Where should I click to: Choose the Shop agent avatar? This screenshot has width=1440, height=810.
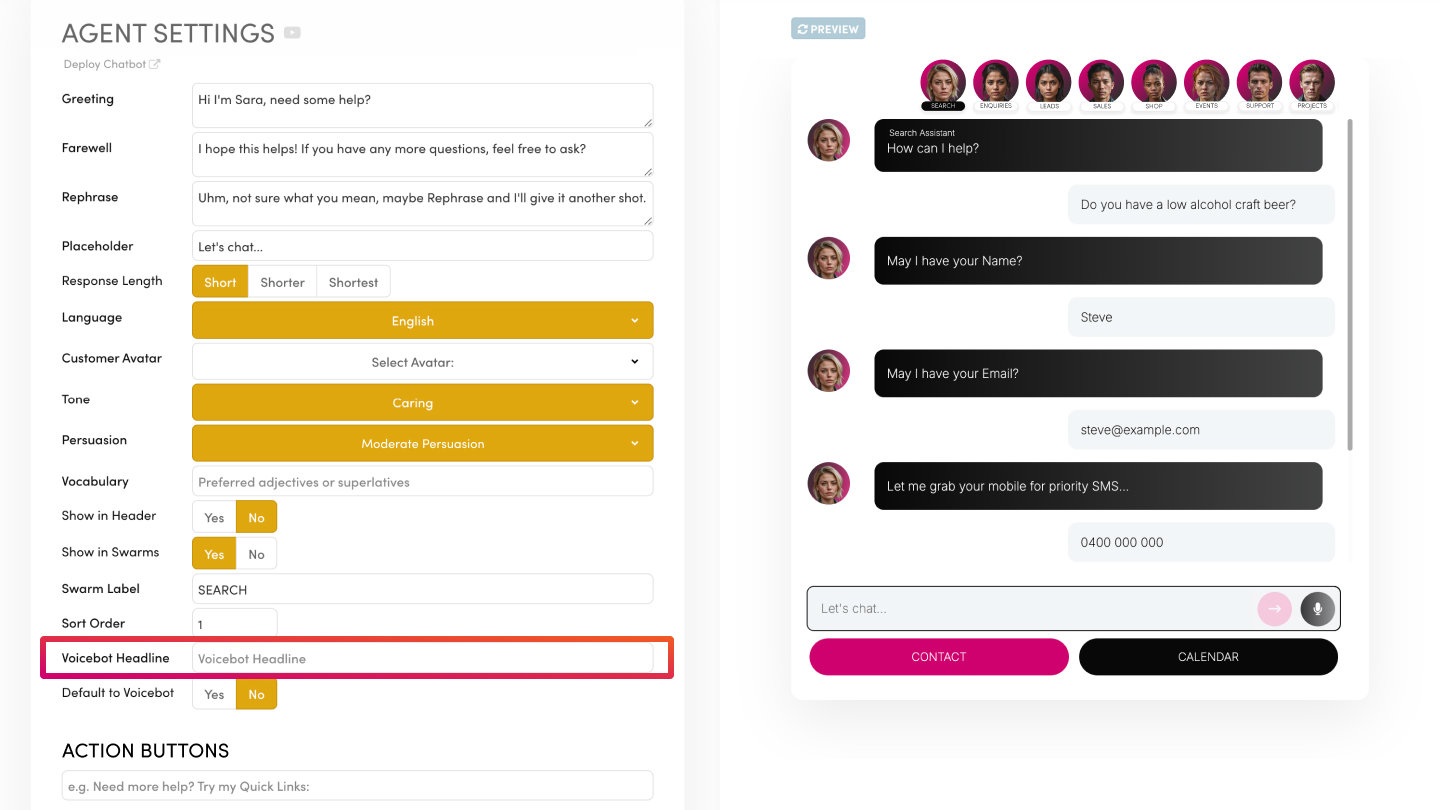pyautogui.click(x=1154, y=82)
